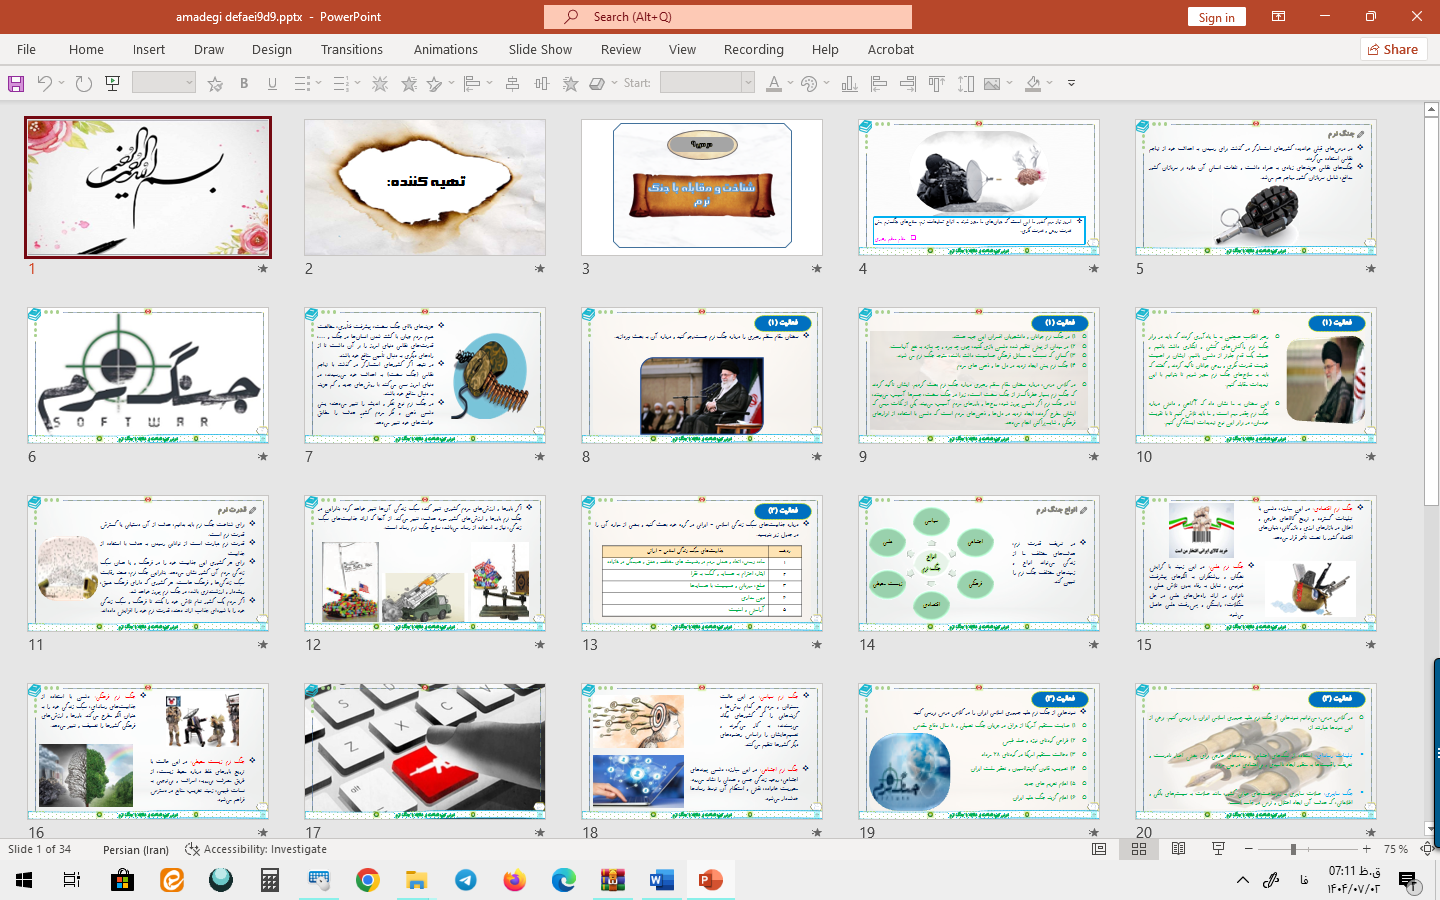Open the Transitions ribbon tab
This screenshot has height=900, width=1440.
tap(351, 49)
